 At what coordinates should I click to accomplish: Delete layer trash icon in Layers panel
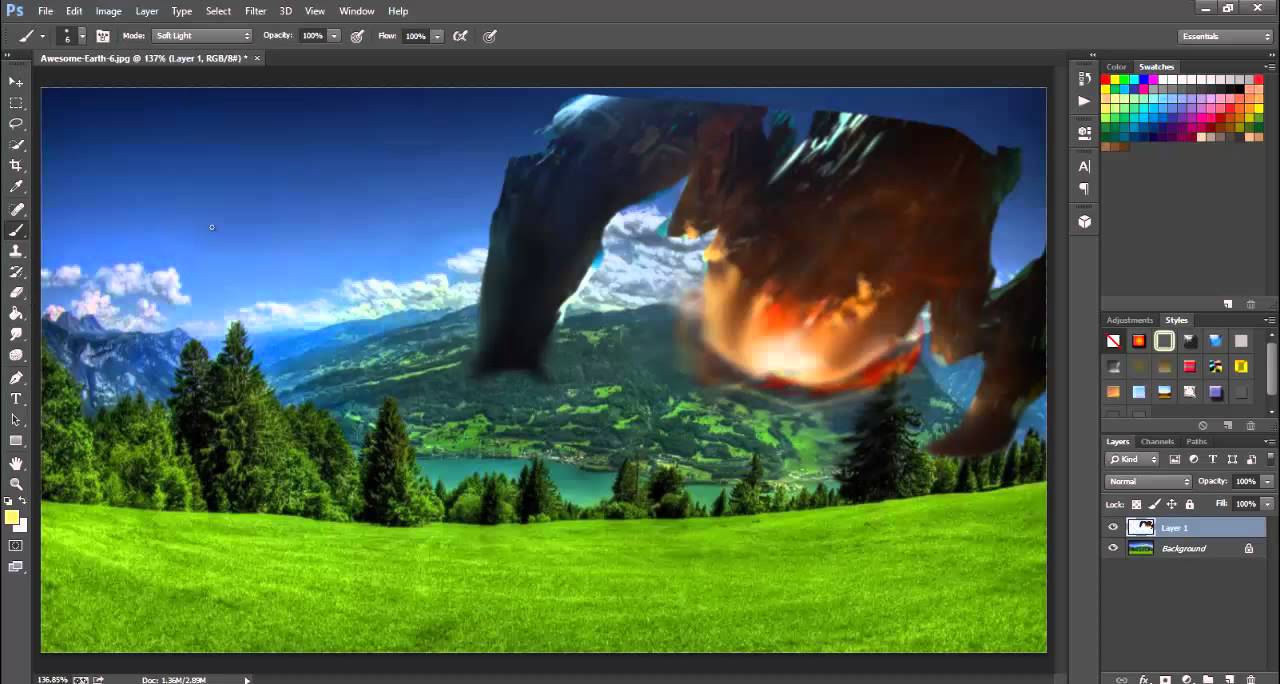pyautogui.click(x=1252, y=679)
